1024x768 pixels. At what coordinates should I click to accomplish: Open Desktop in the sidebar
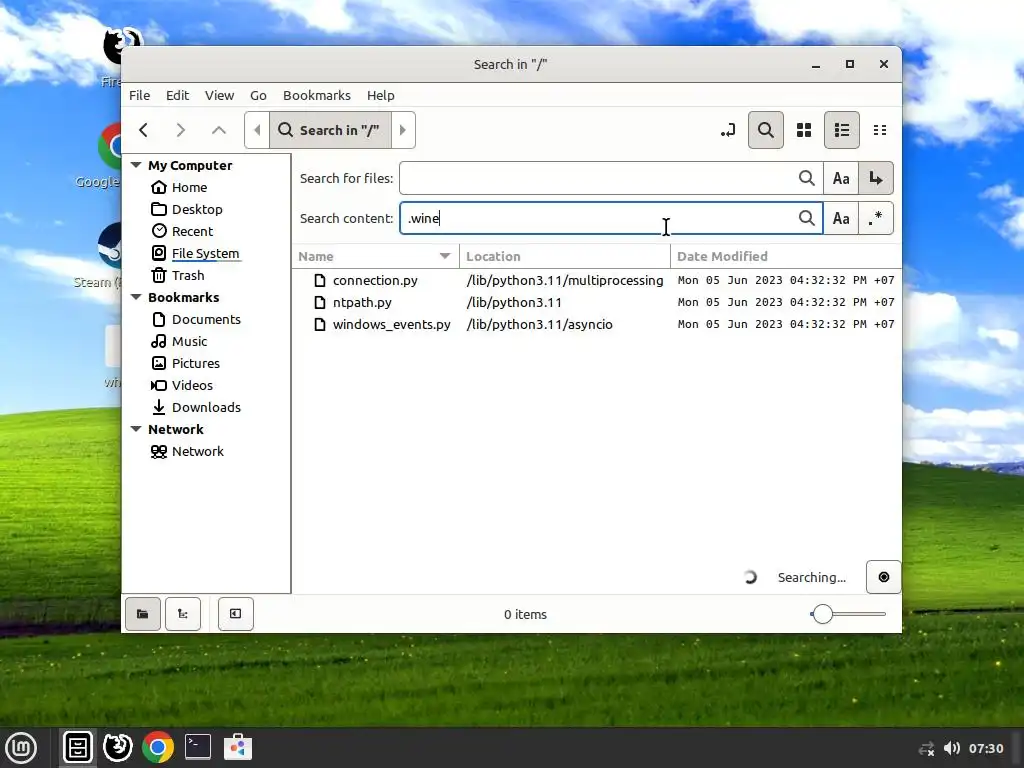(x=197, y=209)
